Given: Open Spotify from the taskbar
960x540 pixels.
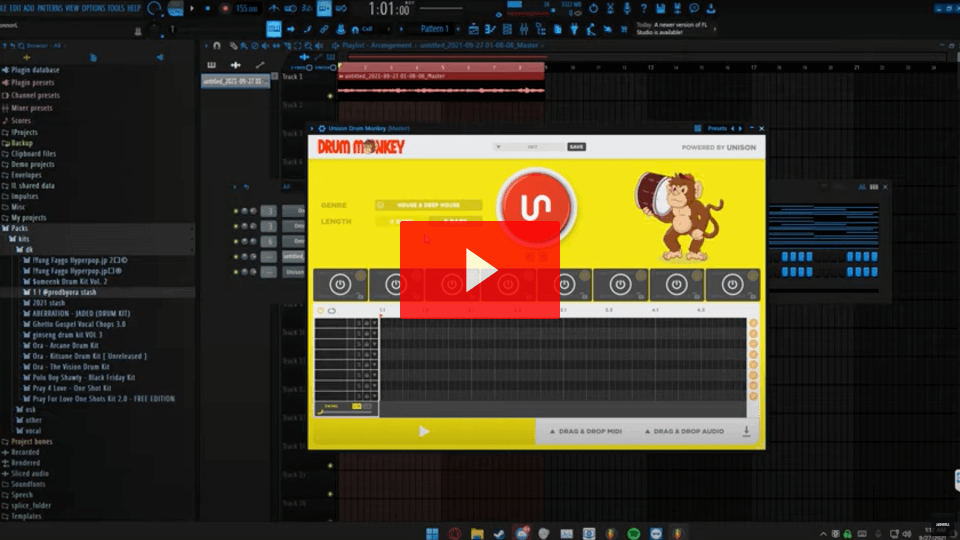Looking at the screenshot, I should [634, 533].
